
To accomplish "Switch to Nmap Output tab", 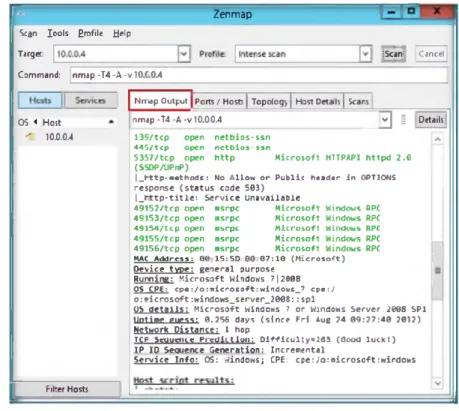I will coord(160,101).
